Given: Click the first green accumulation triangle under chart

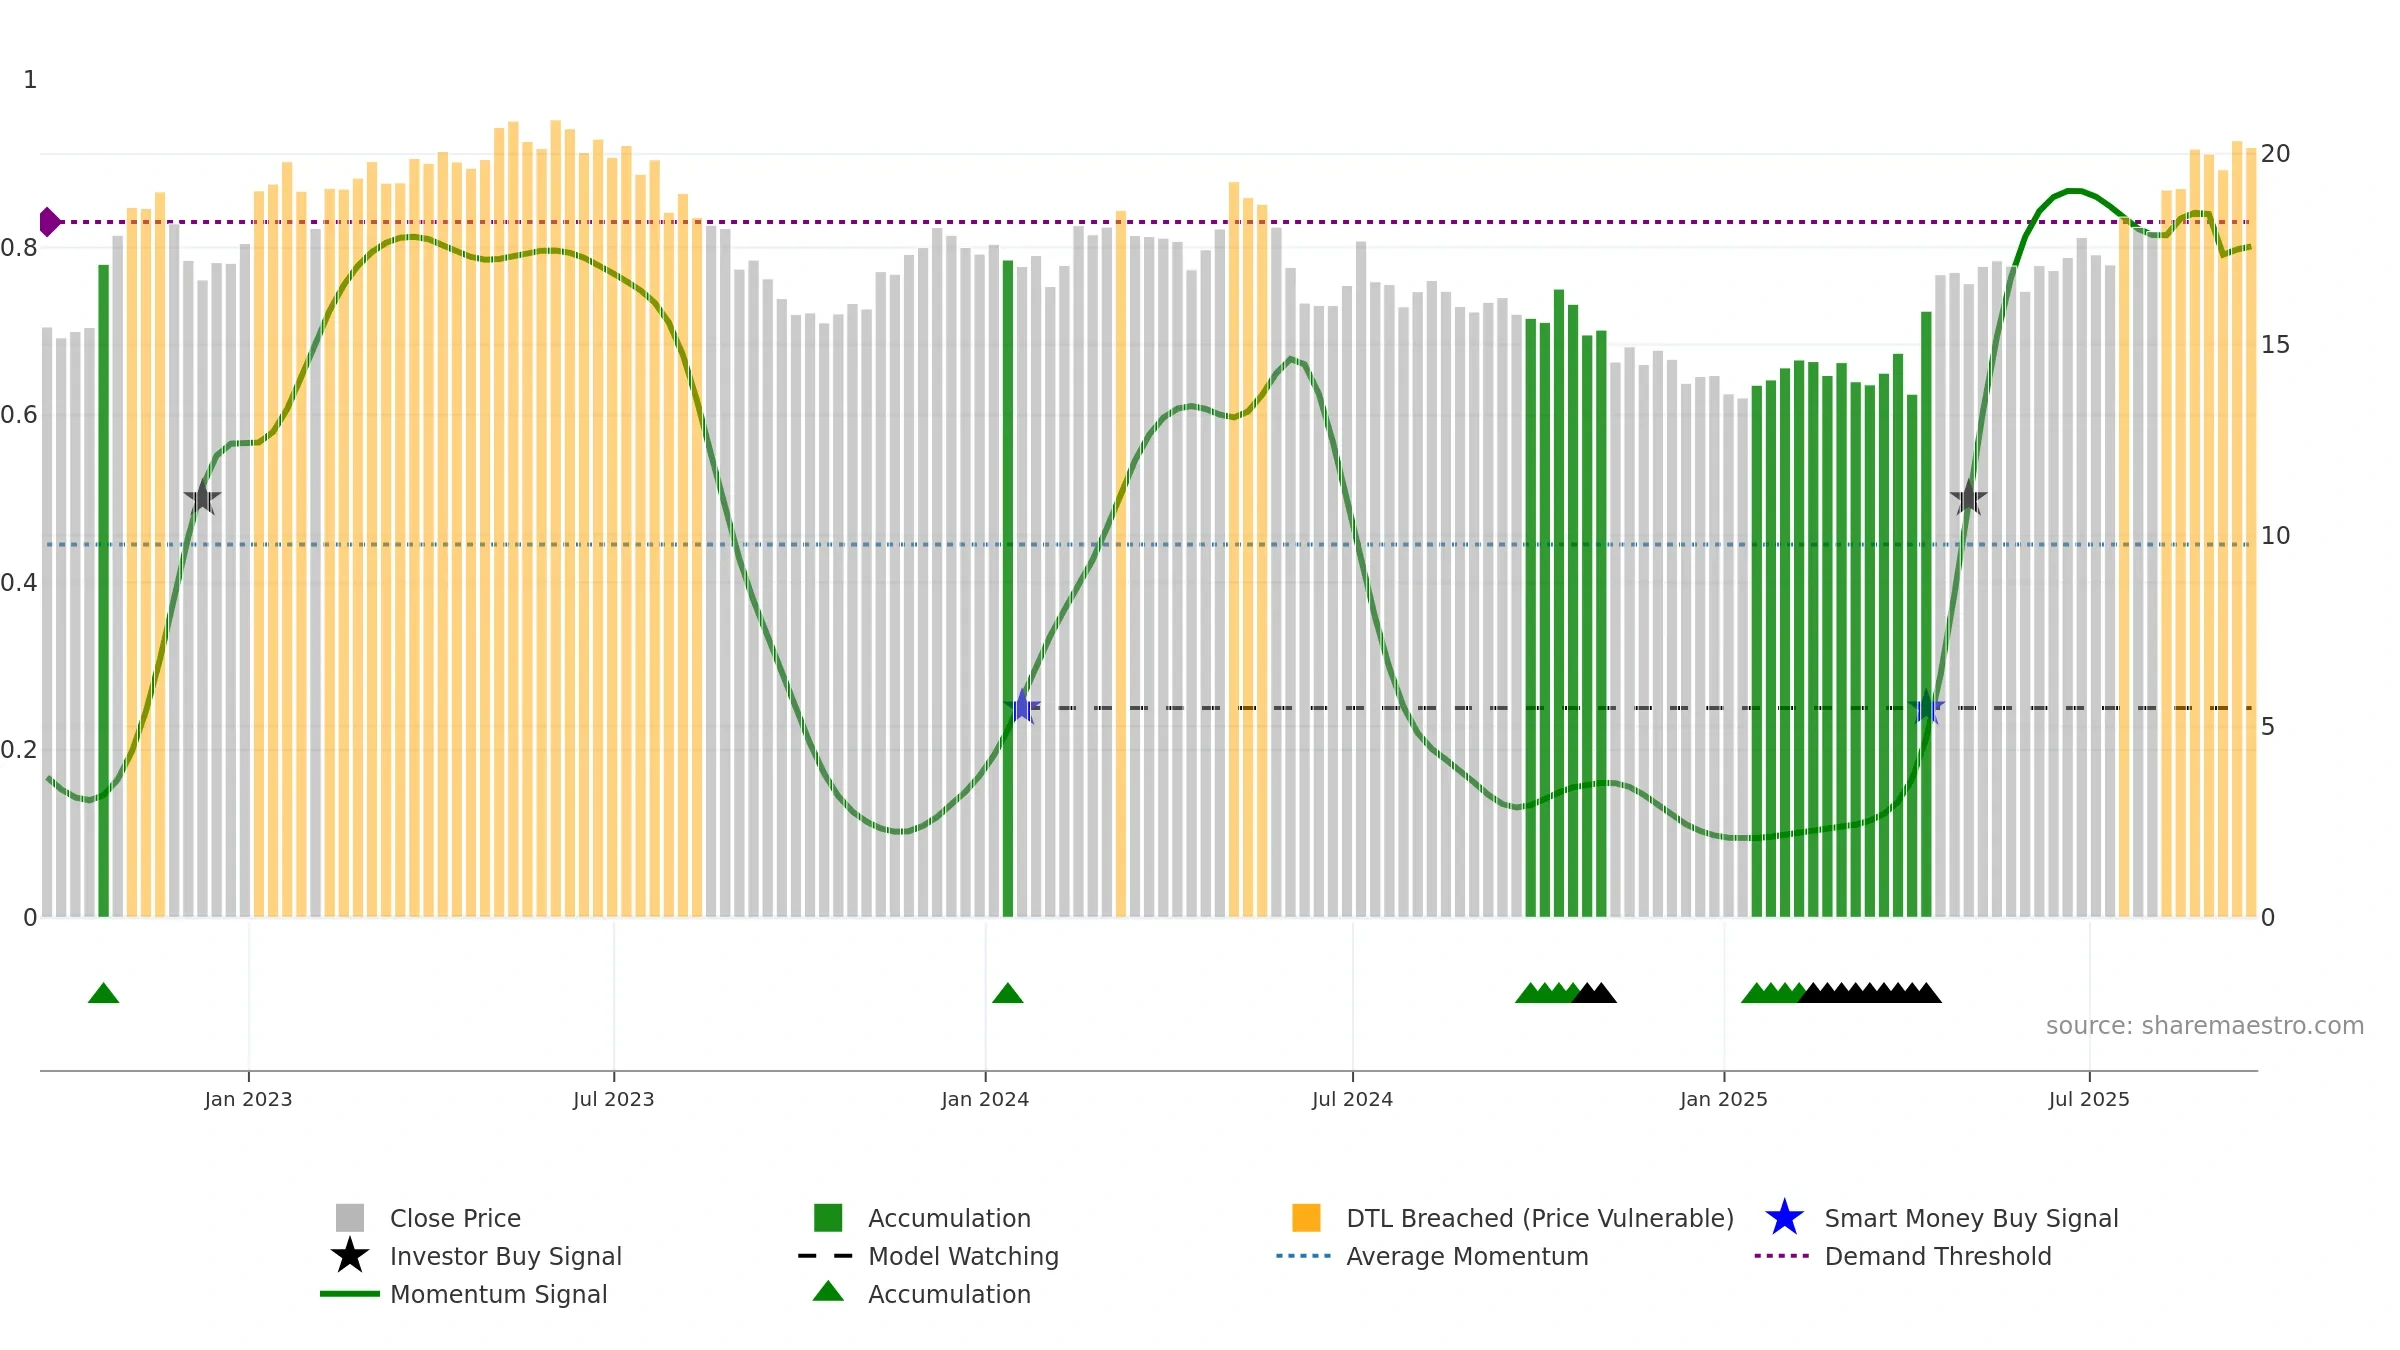Looking at the screenshot, I should pos(104,993).
